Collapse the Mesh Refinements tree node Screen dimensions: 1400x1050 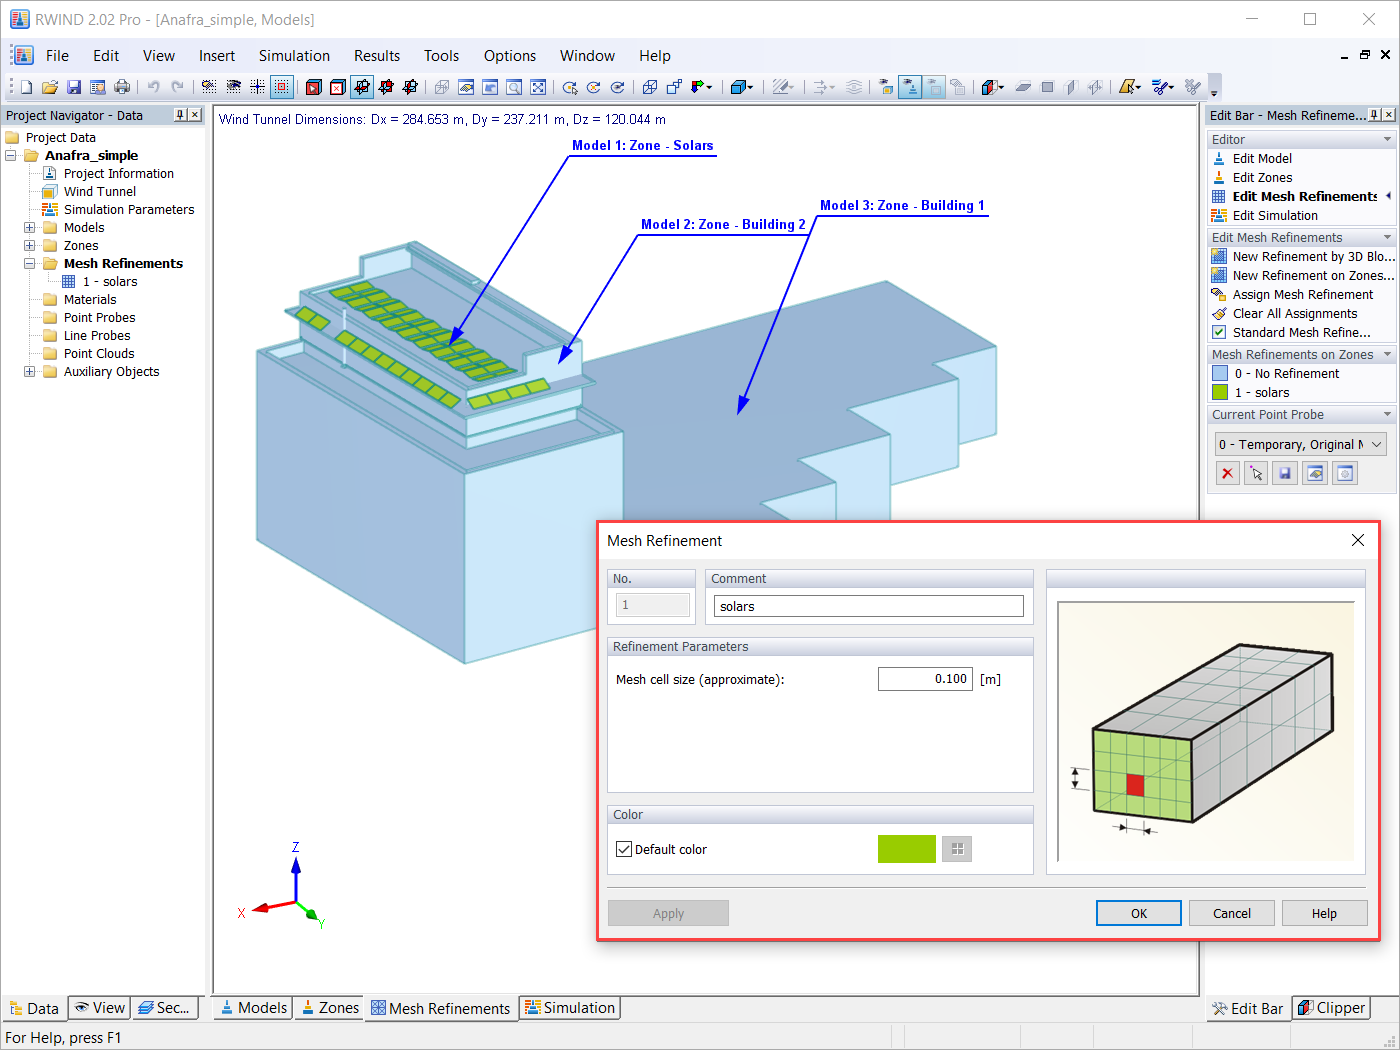coord(30,264)
